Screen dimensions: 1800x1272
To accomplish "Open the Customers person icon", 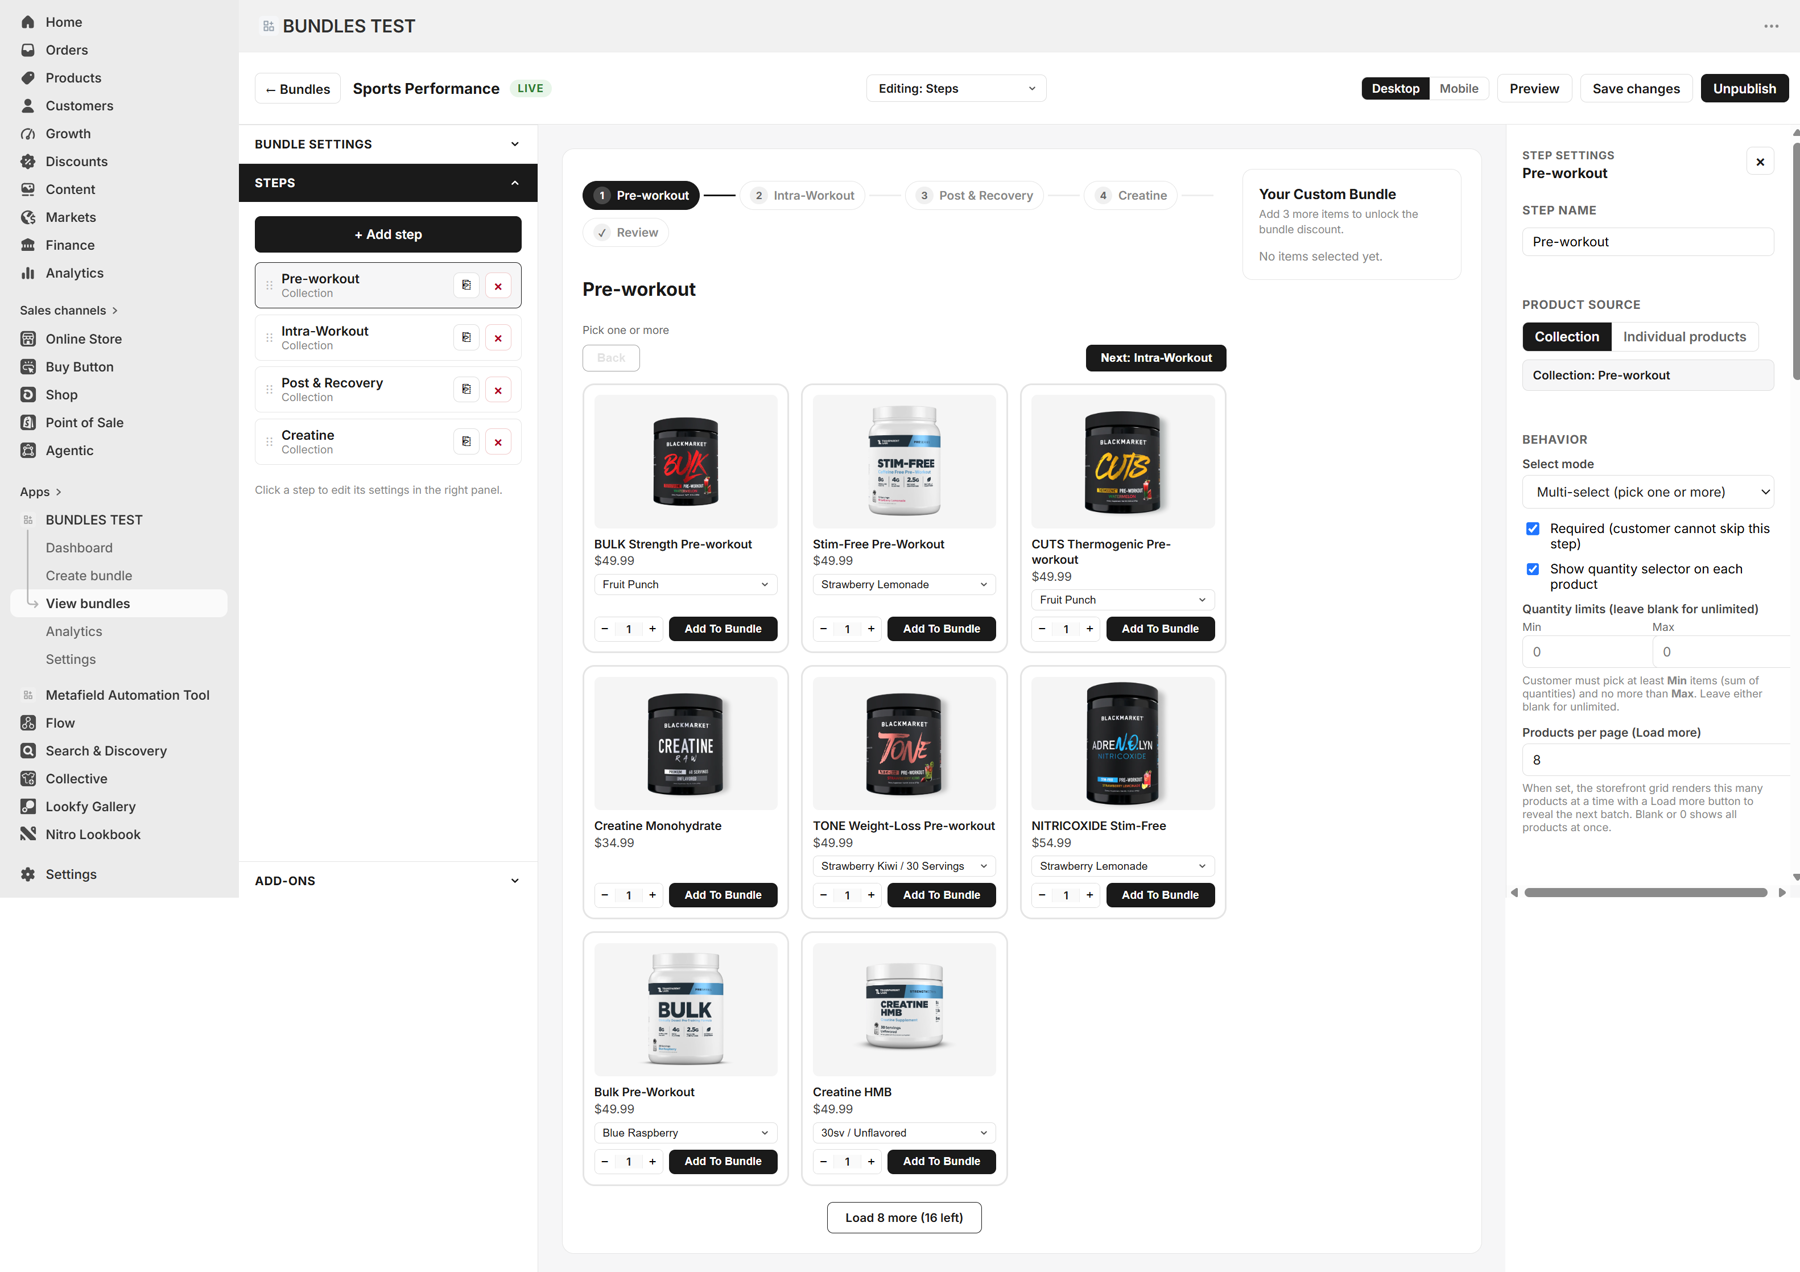I will pyautogui.click(x=28, y=106).
